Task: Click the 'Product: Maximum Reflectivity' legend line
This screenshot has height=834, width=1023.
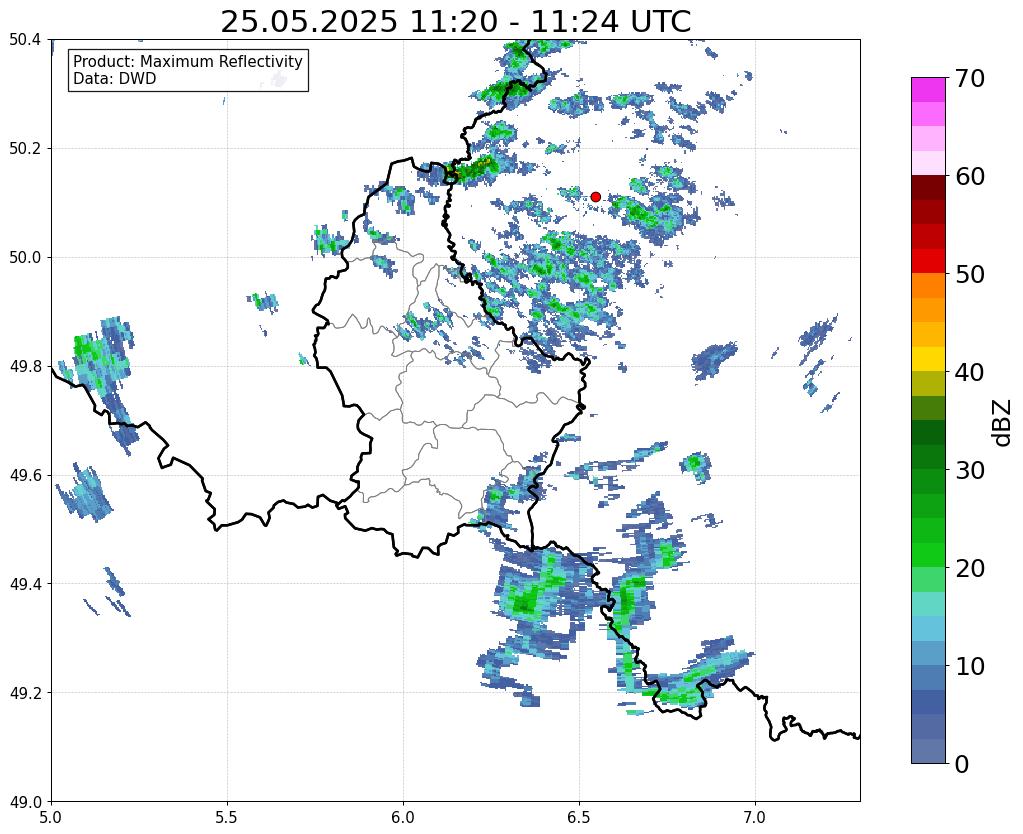Action: point(188,61)
